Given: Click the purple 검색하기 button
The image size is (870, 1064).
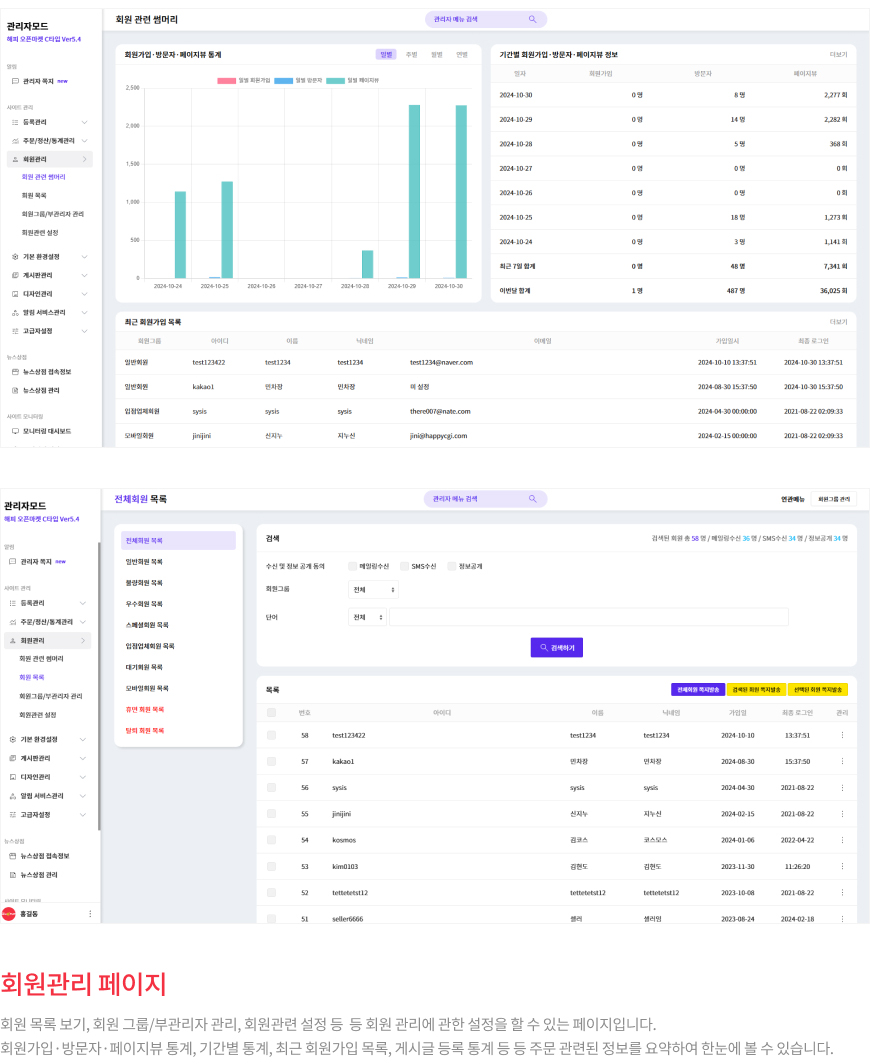Looking at the screenshot, I should click(556, 647).
